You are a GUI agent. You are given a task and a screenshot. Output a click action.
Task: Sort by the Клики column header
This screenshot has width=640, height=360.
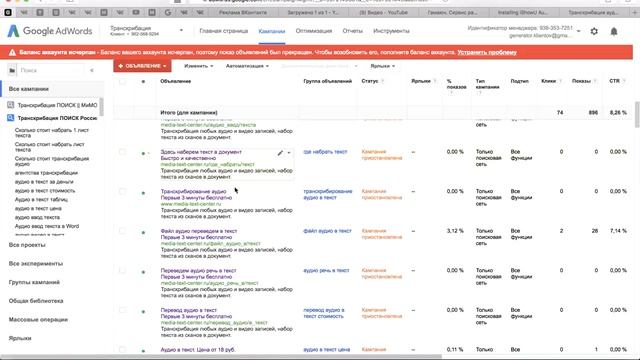pyautogui.click(x=549, y=81)
